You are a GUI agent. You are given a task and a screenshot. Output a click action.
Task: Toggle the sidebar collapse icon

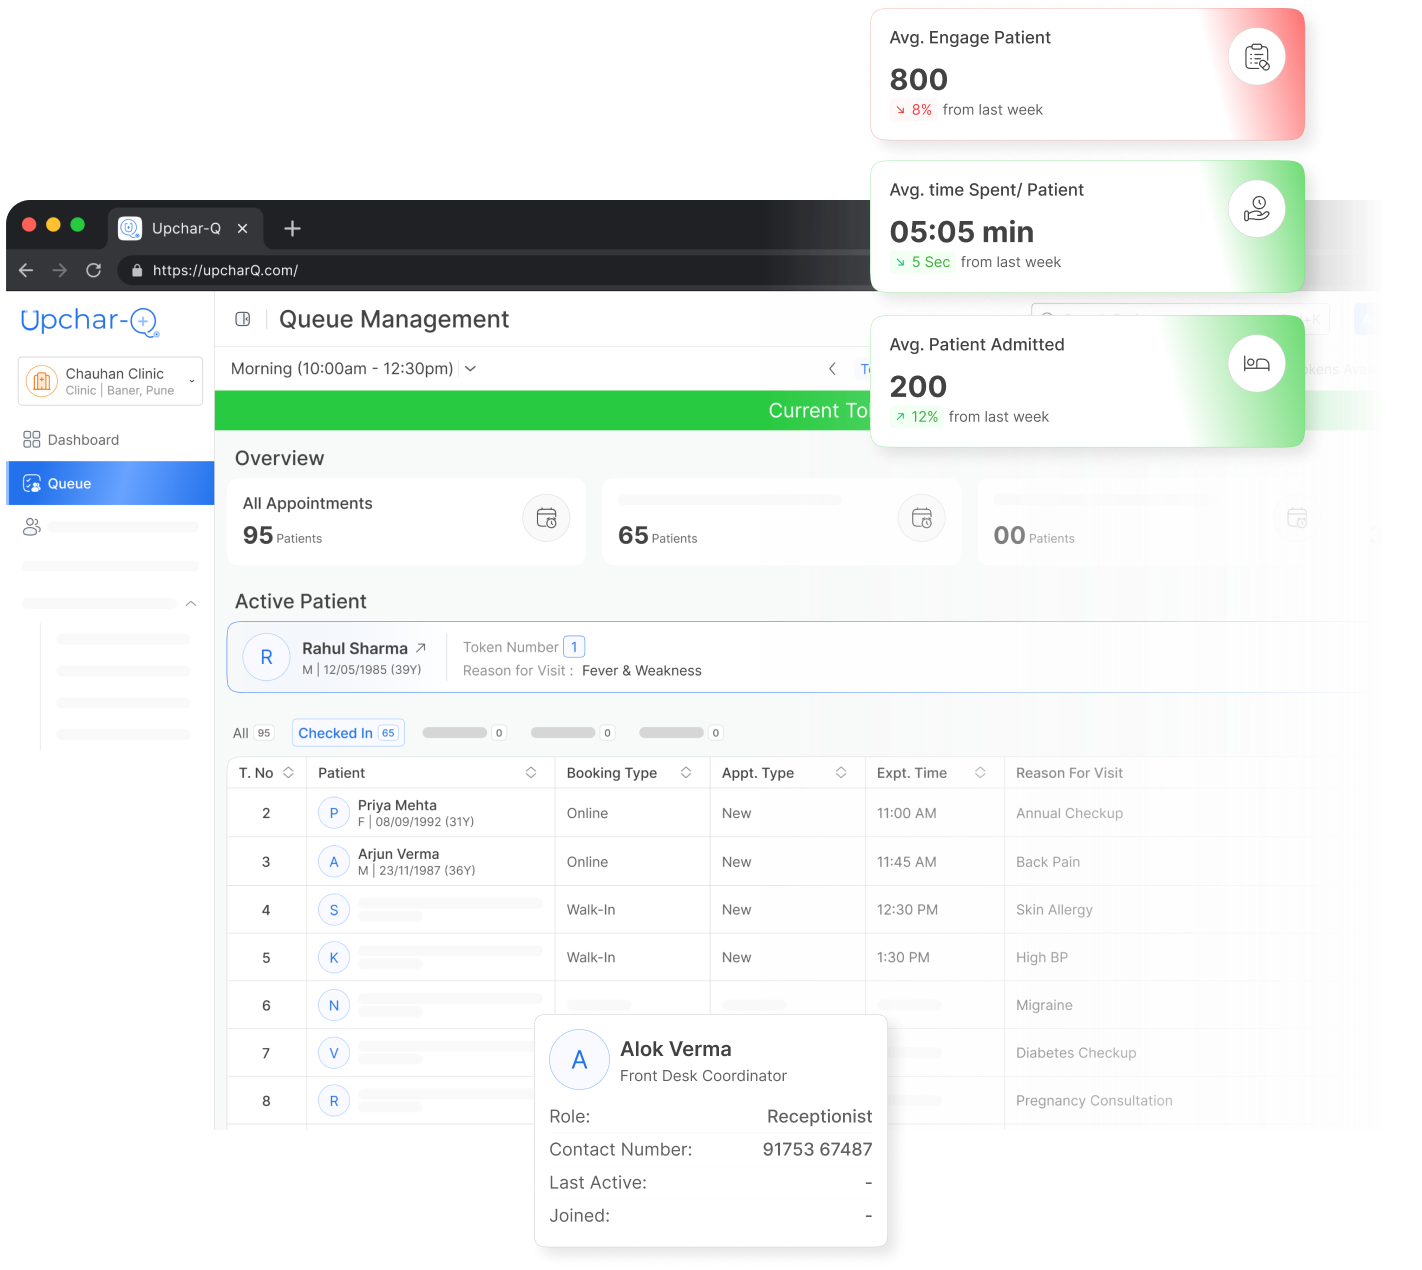point(242,319)
